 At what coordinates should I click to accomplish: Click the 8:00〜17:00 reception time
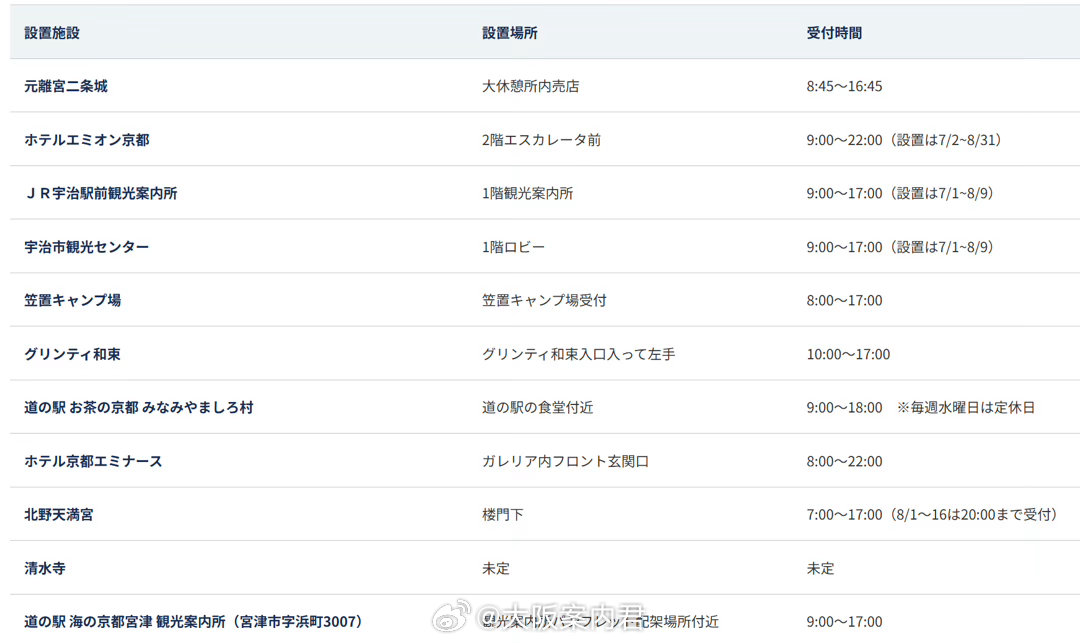coord(844,300)
